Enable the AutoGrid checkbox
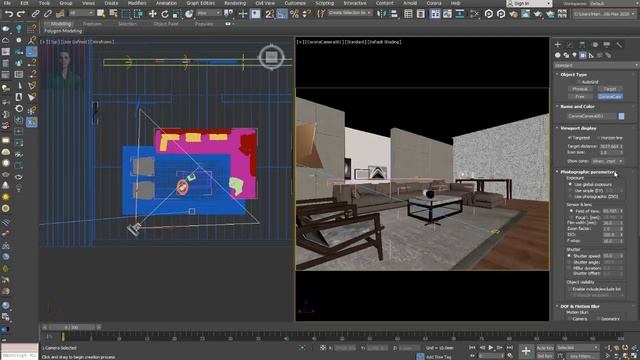 point(579,82)
